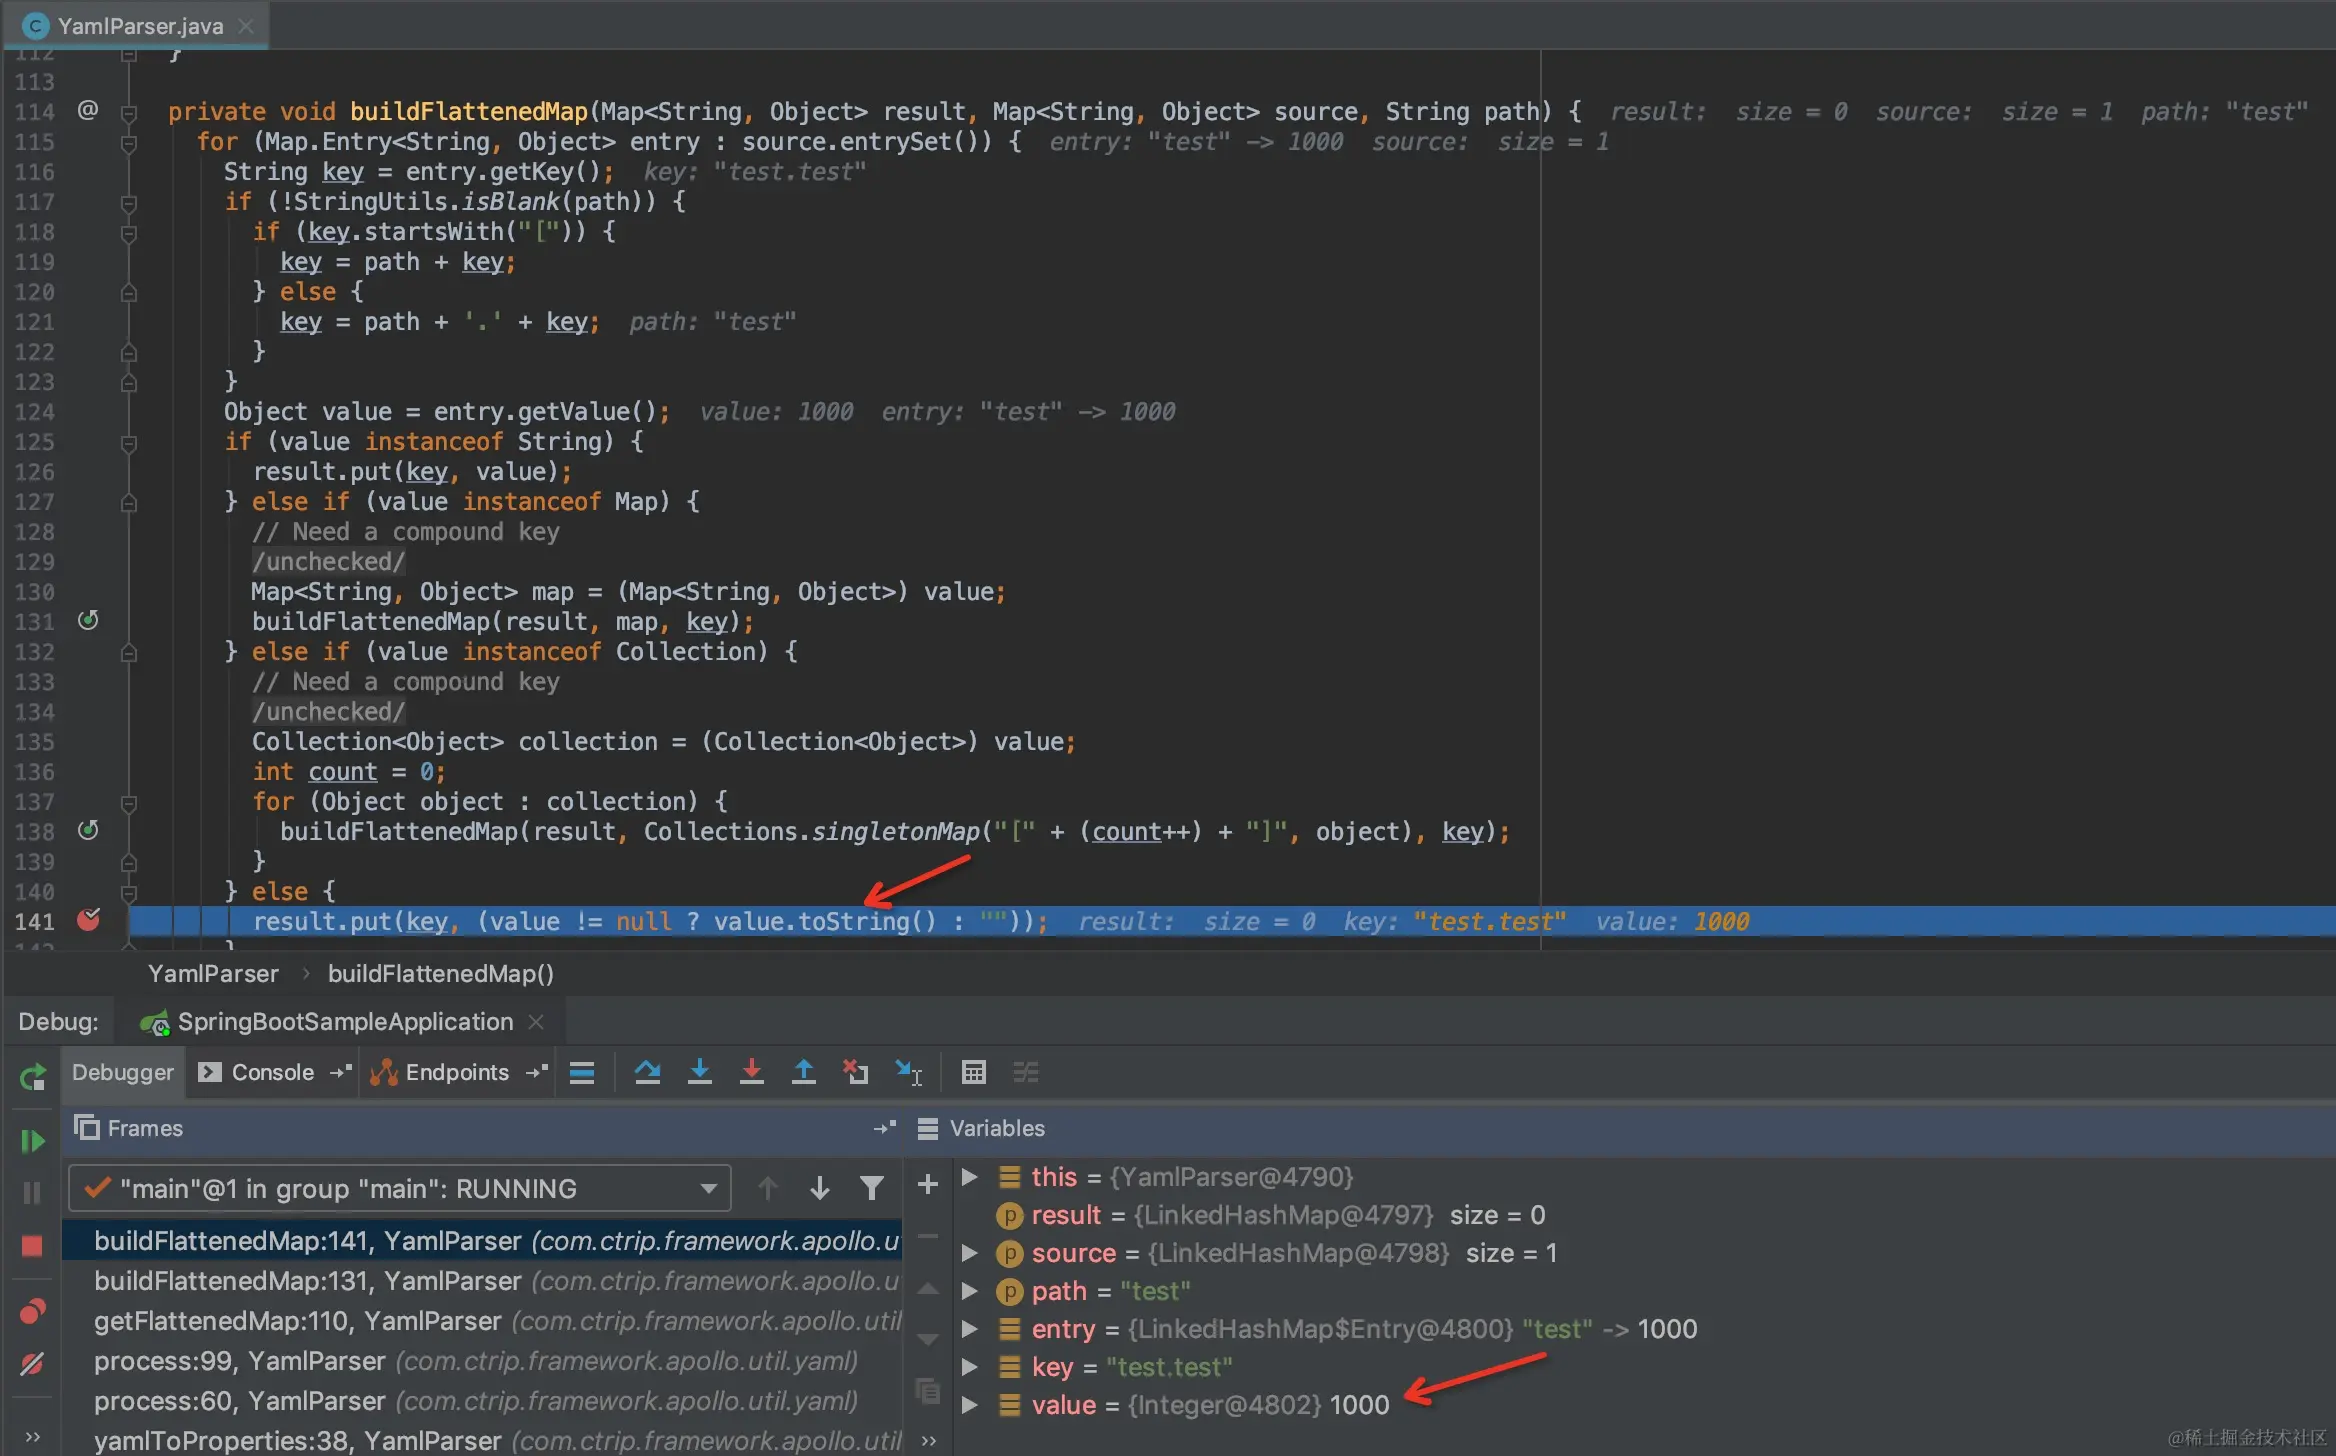Toggle the breakpoint on line 141
Viewport: 2336px width, 1456px height.
tap(90, 921)
